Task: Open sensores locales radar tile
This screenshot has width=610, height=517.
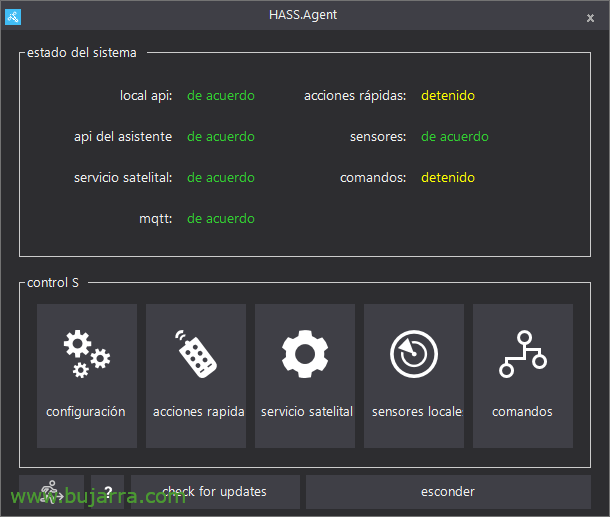Action: [x=414, y=376]
